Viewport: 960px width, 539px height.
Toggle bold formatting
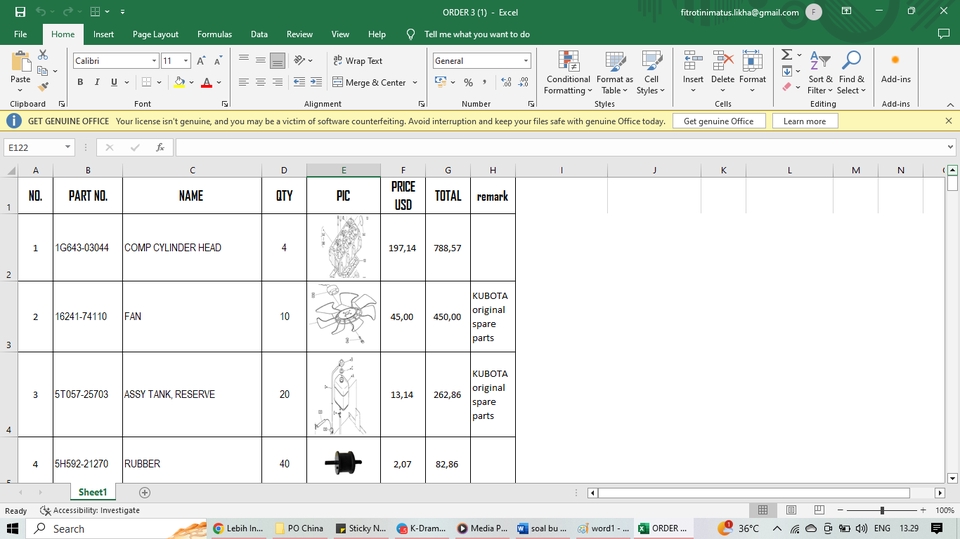(80, 82)
